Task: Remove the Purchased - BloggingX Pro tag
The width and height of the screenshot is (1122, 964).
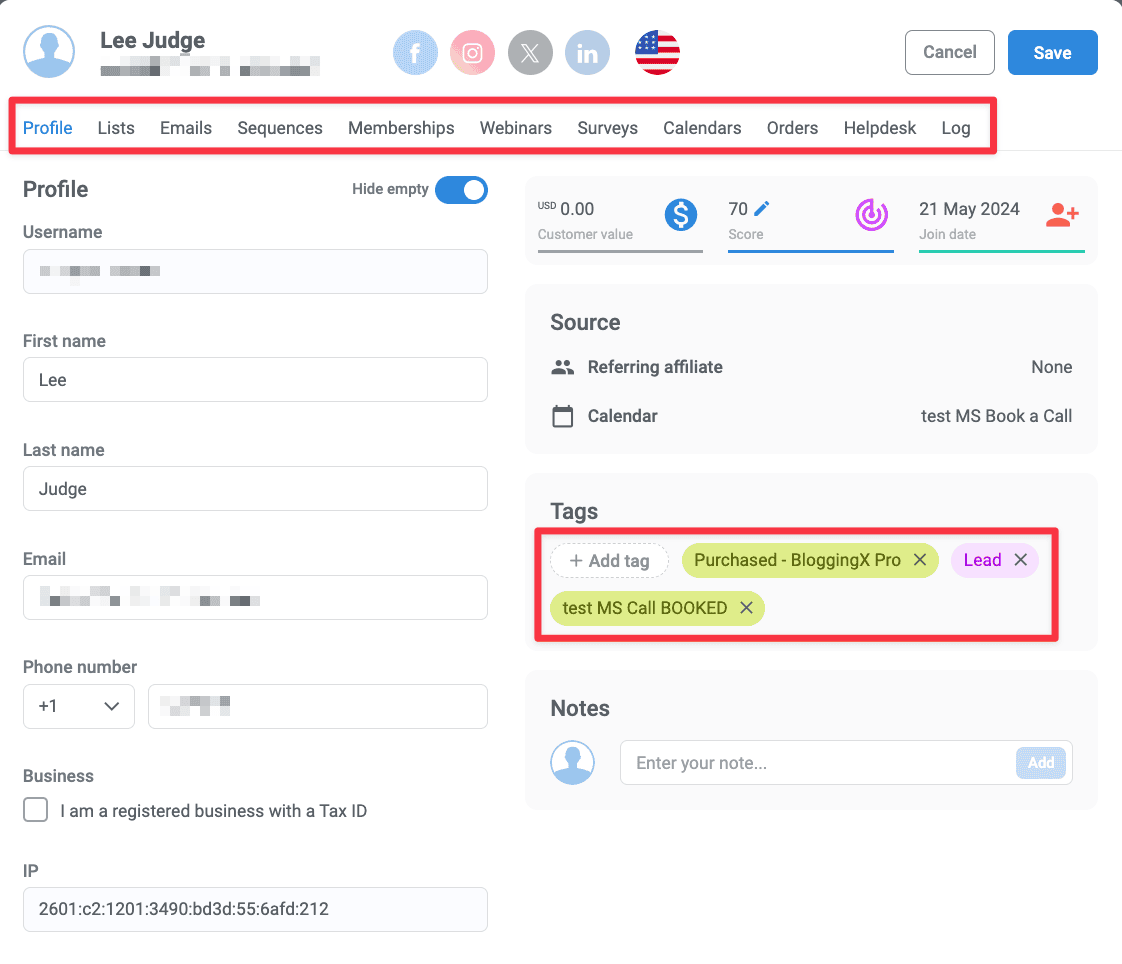Action: pos(920,560)
